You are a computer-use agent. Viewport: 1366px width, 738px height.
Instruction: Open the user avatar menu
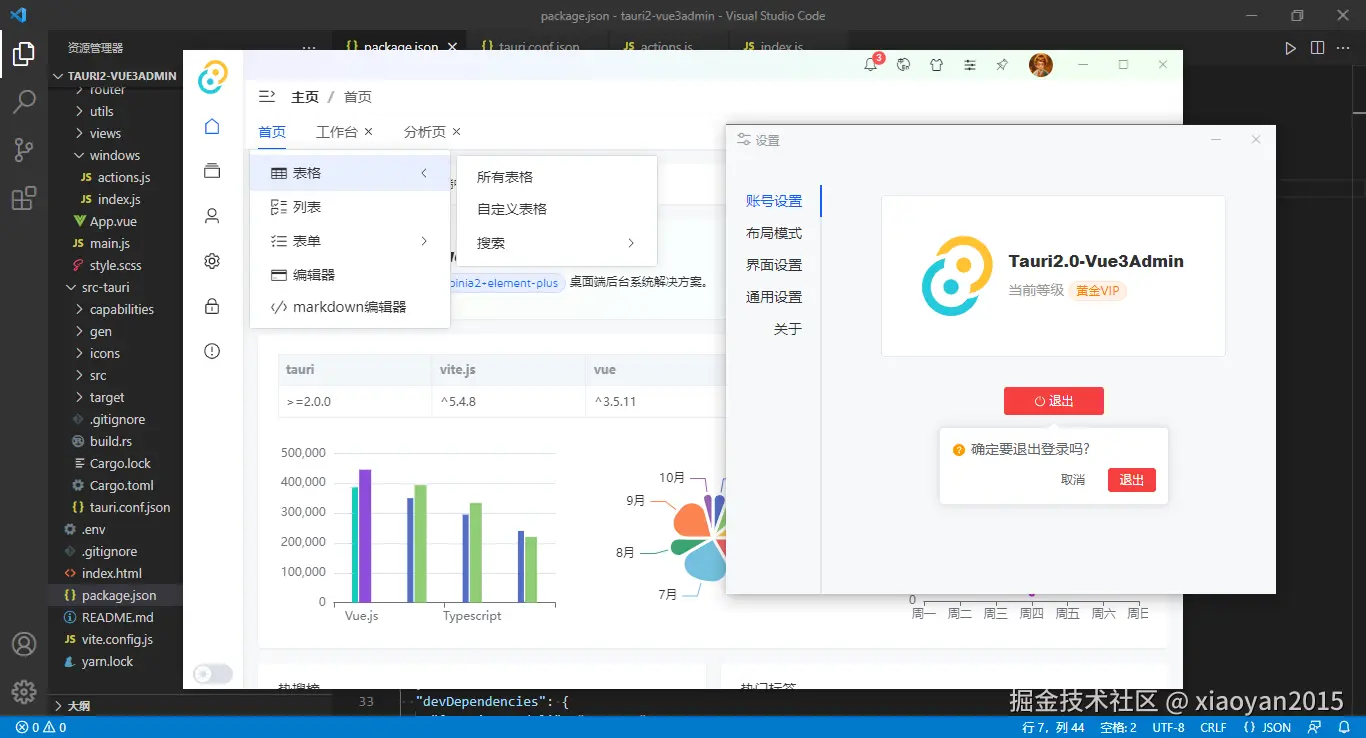1041,65
